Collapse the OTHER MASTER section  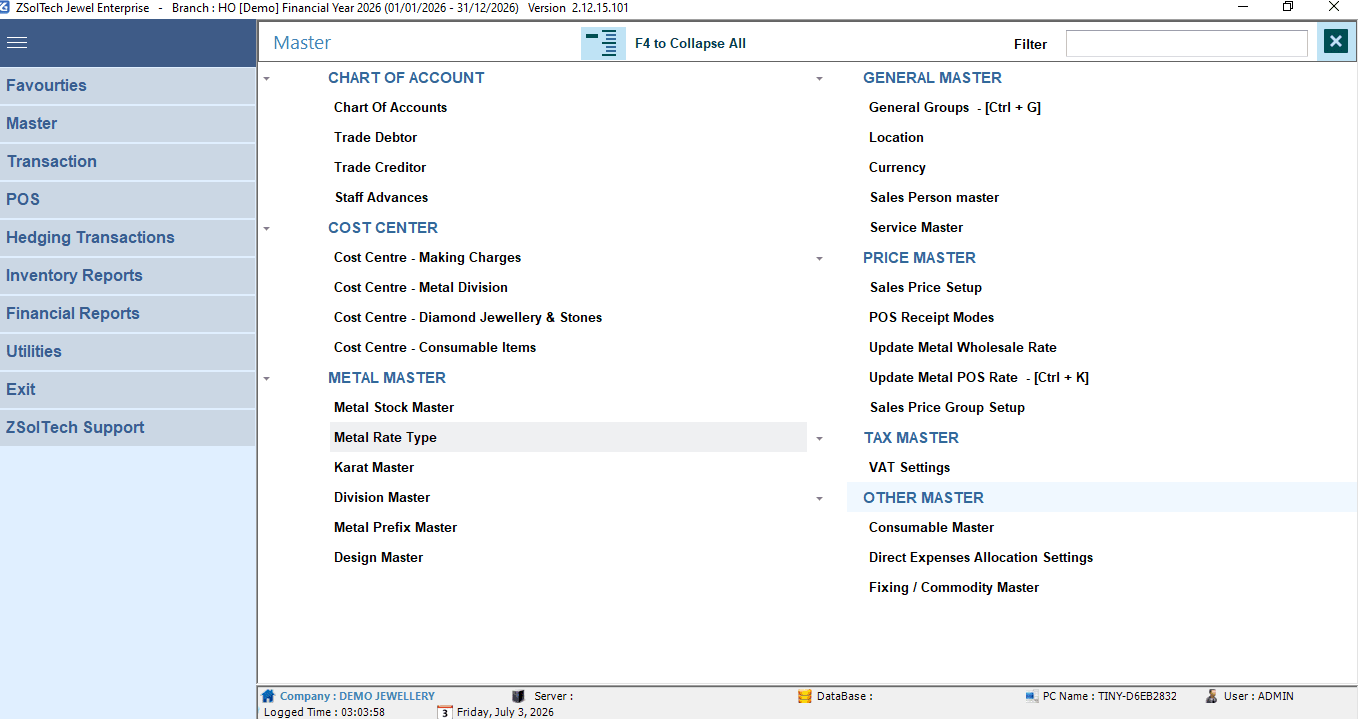[819, 498]
